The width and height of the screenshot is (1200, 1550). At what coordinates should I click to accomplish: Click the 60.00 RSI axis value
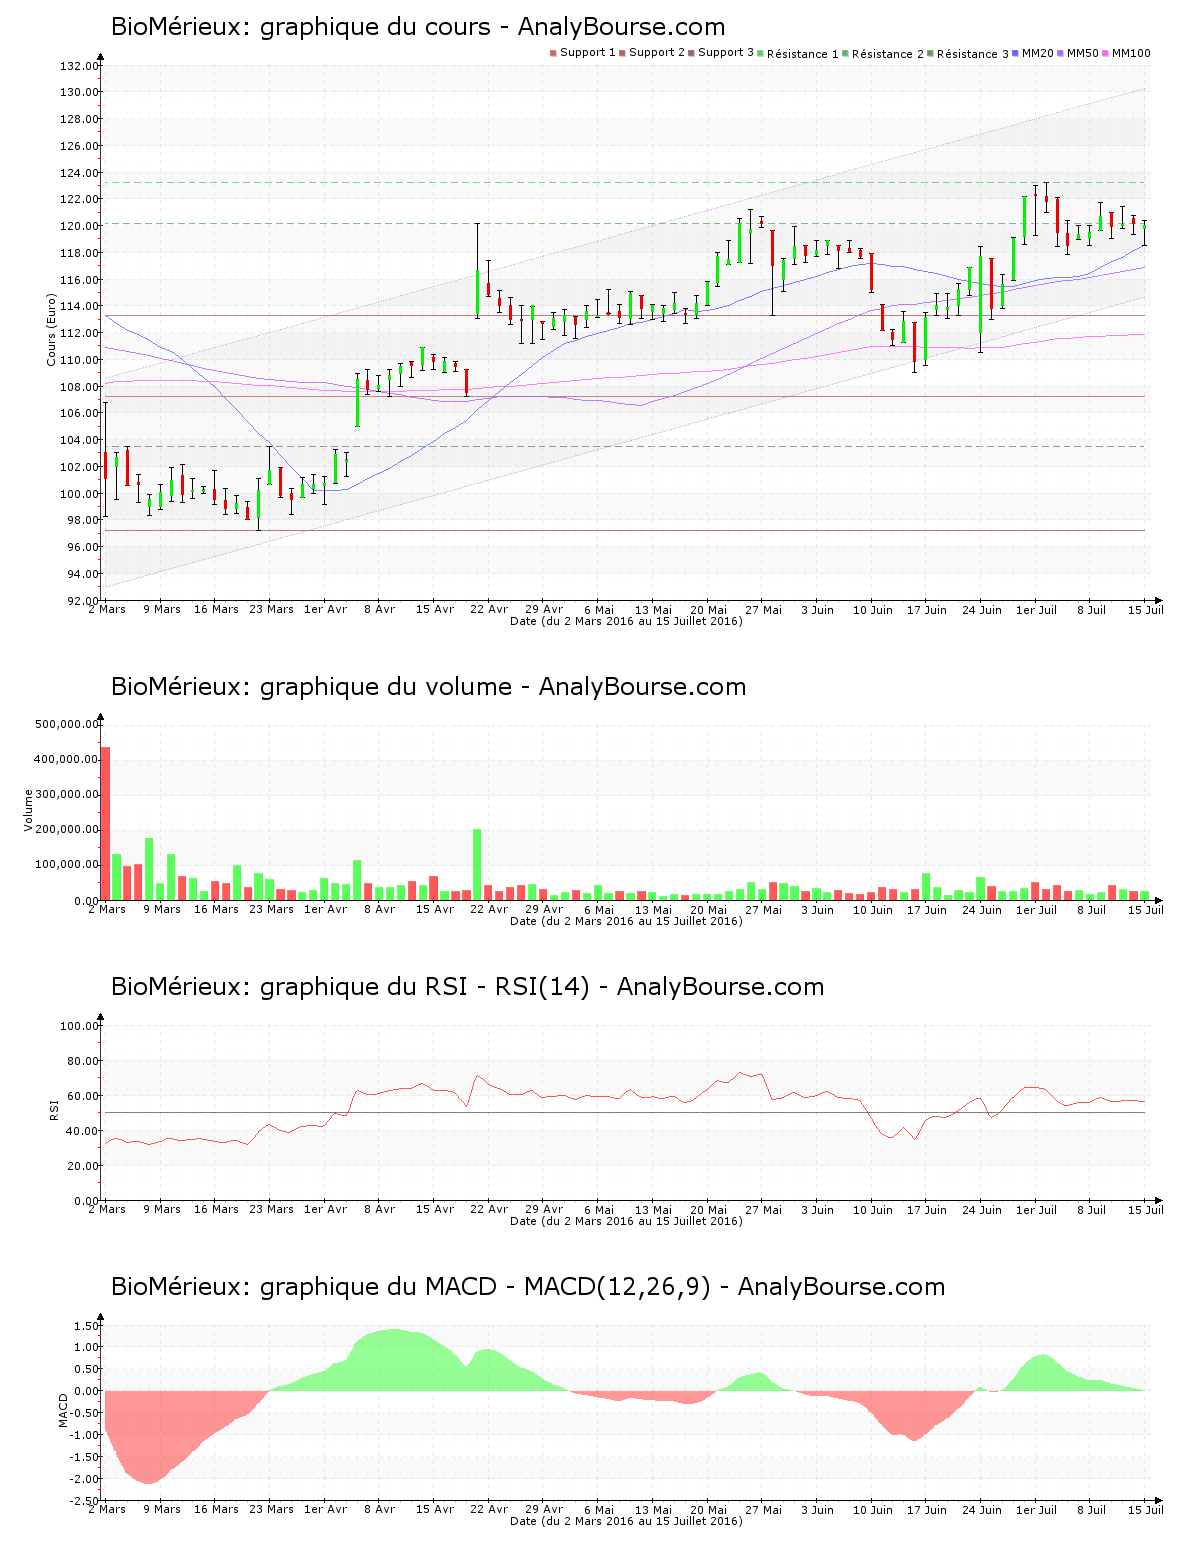[x=82, y=1096]
